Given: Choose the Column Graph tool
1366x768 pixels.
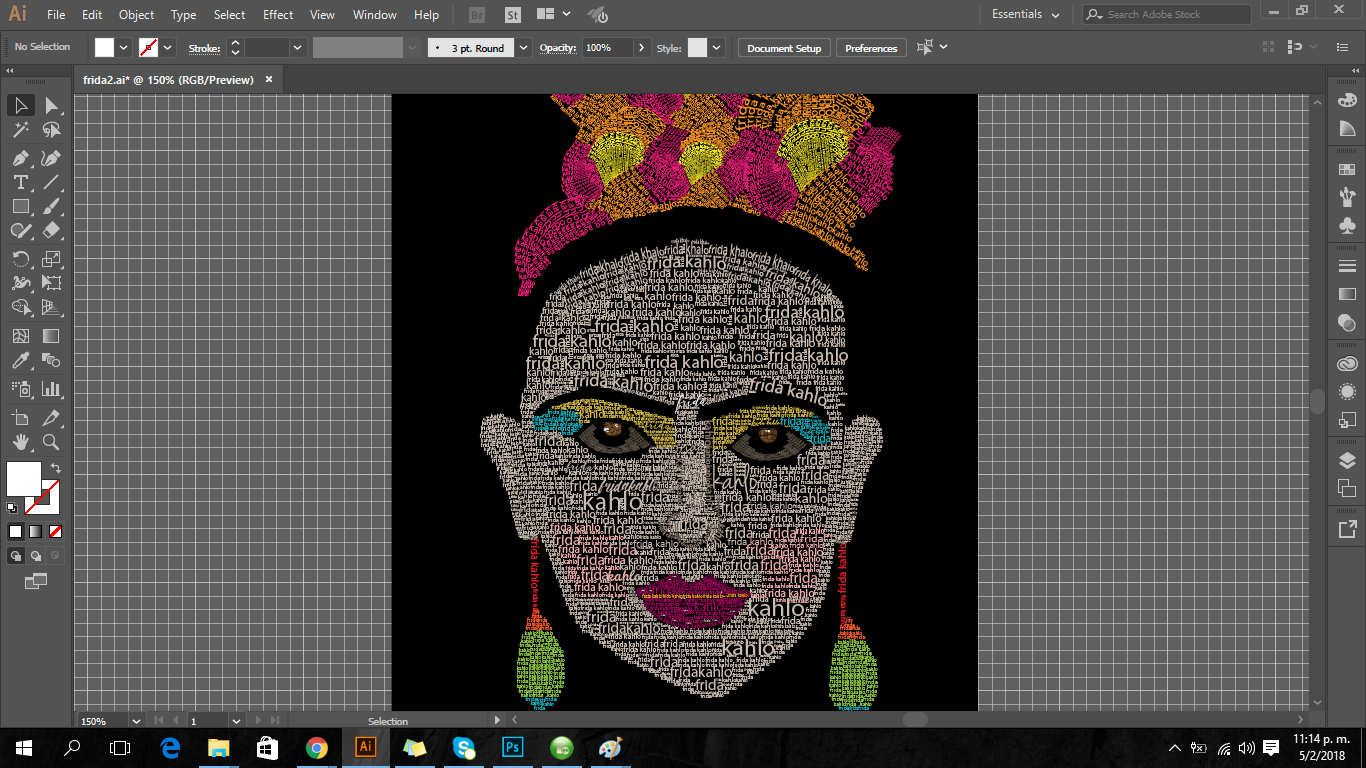Looking at the screenshot, I should [x=51, y=389].
